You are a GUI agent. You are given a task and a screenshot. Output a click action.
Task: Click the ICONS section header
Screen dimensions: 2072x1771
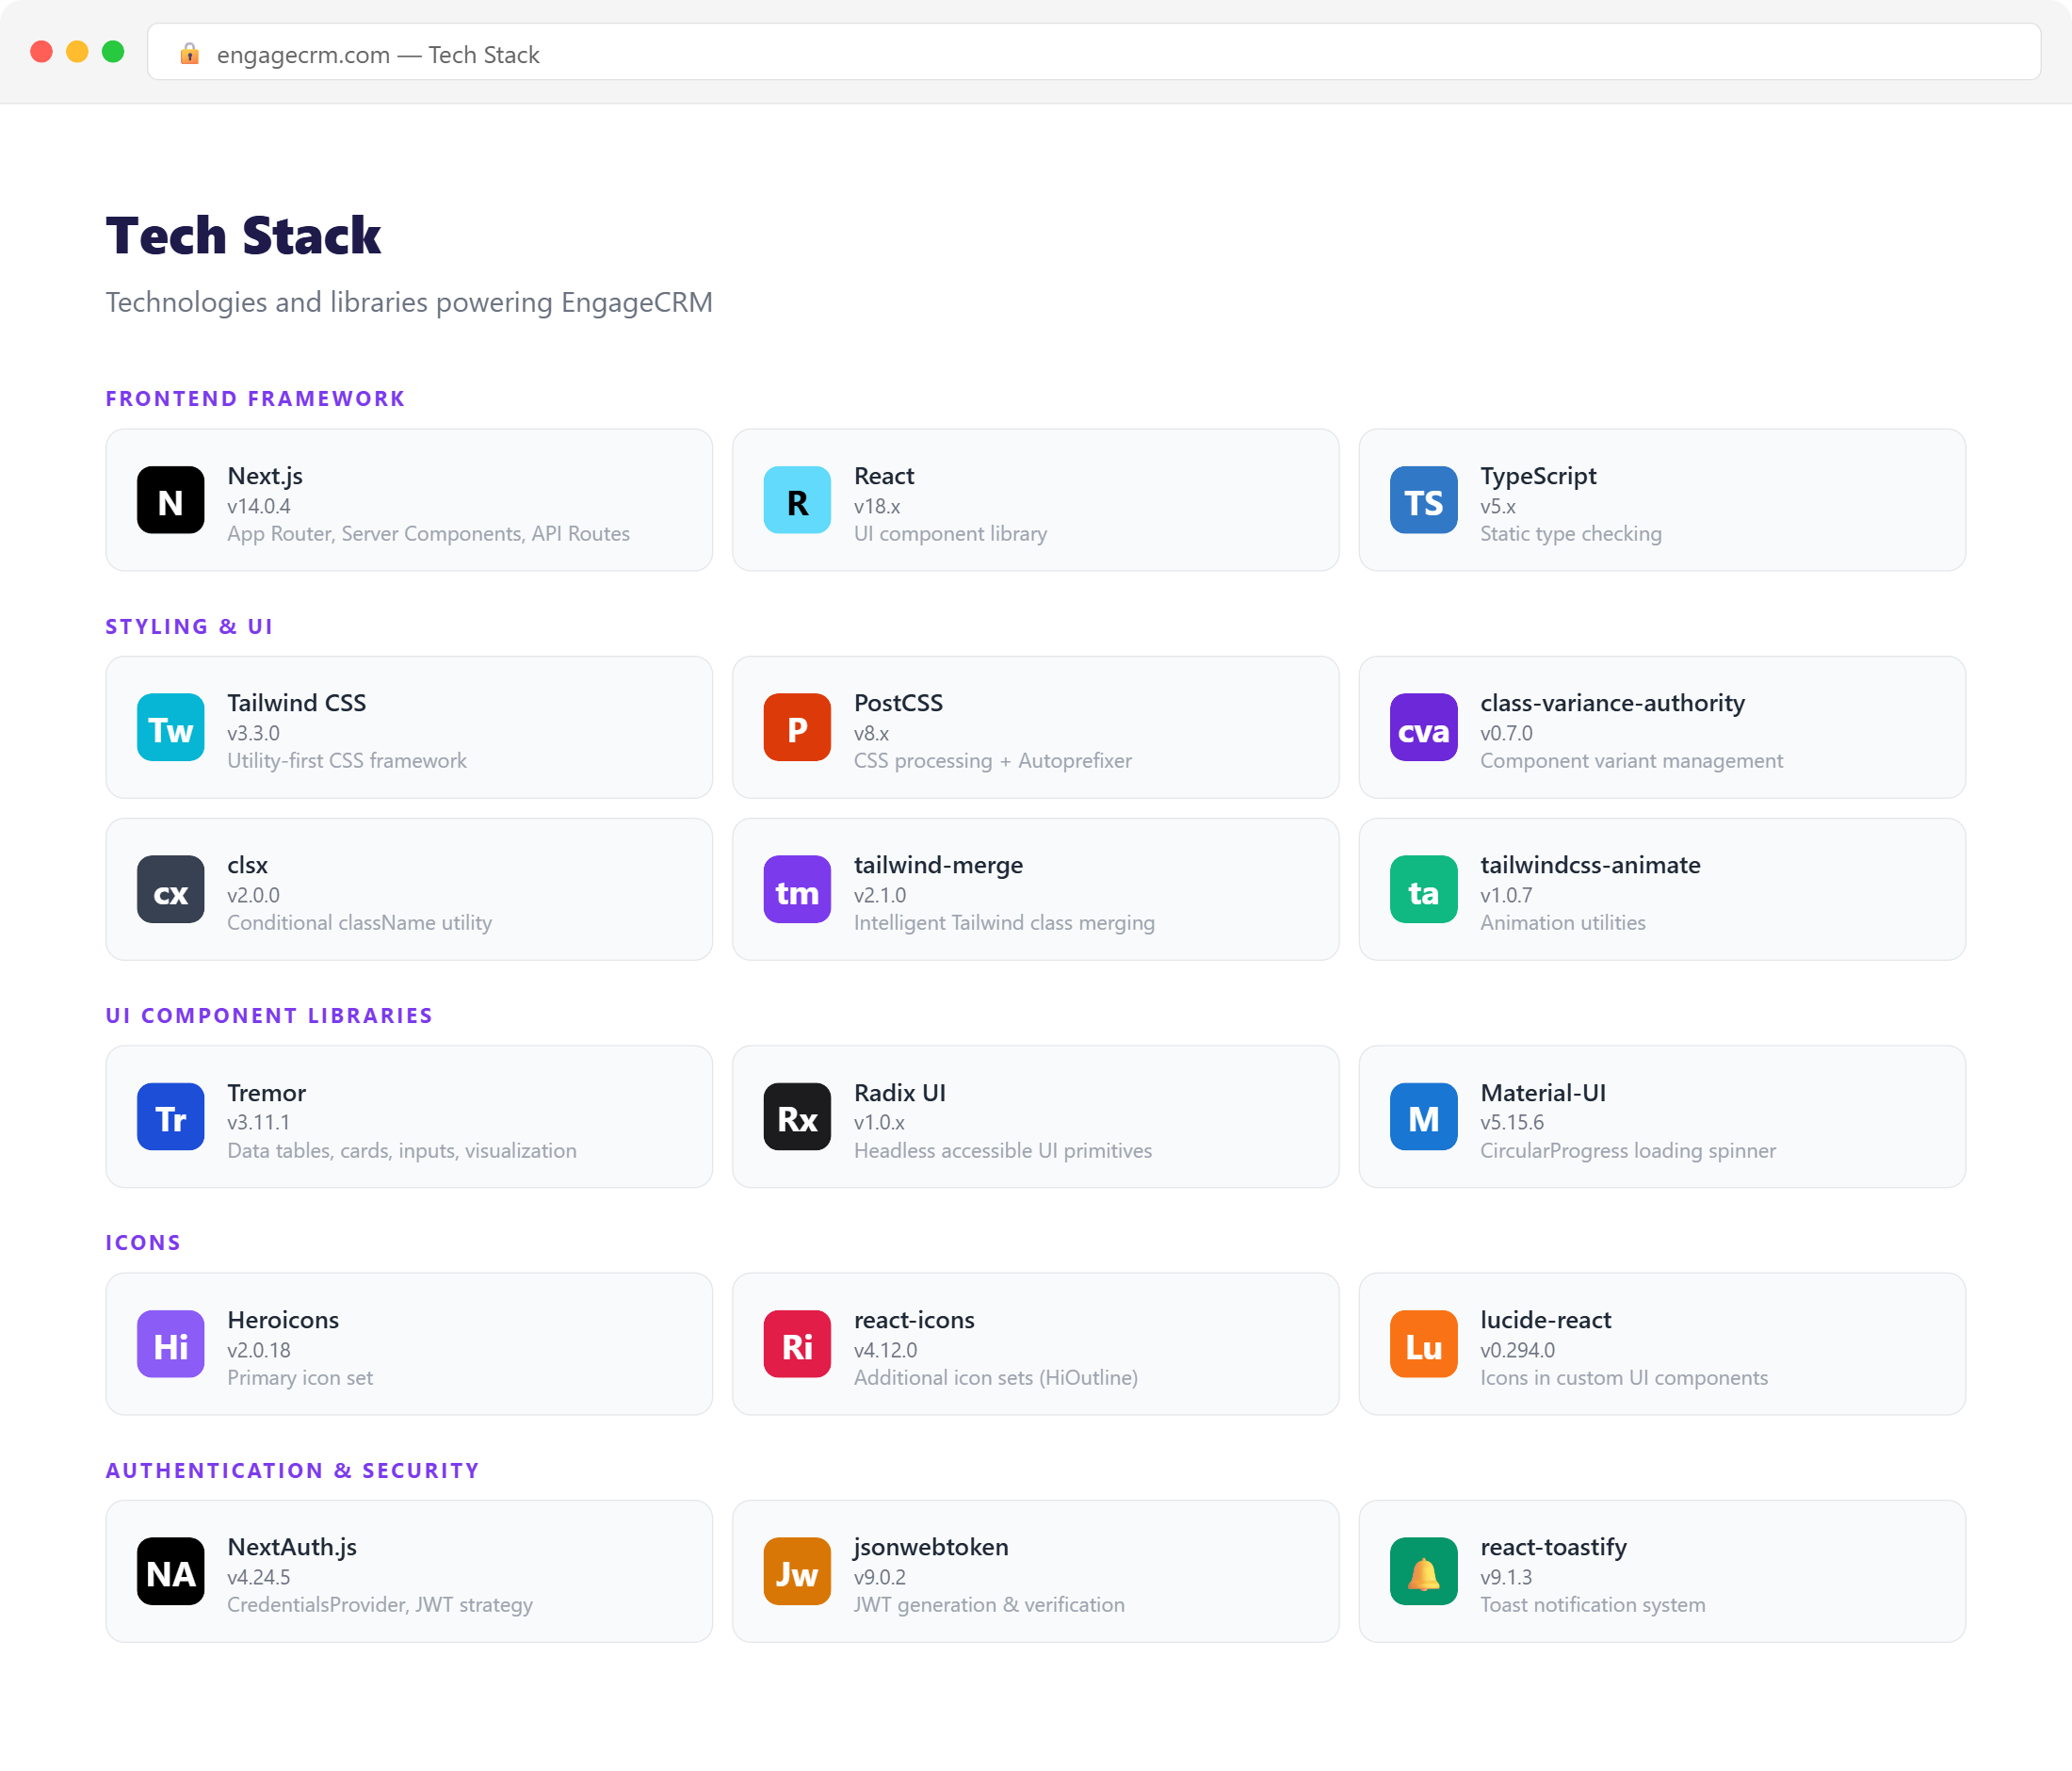coord(143,1242)
